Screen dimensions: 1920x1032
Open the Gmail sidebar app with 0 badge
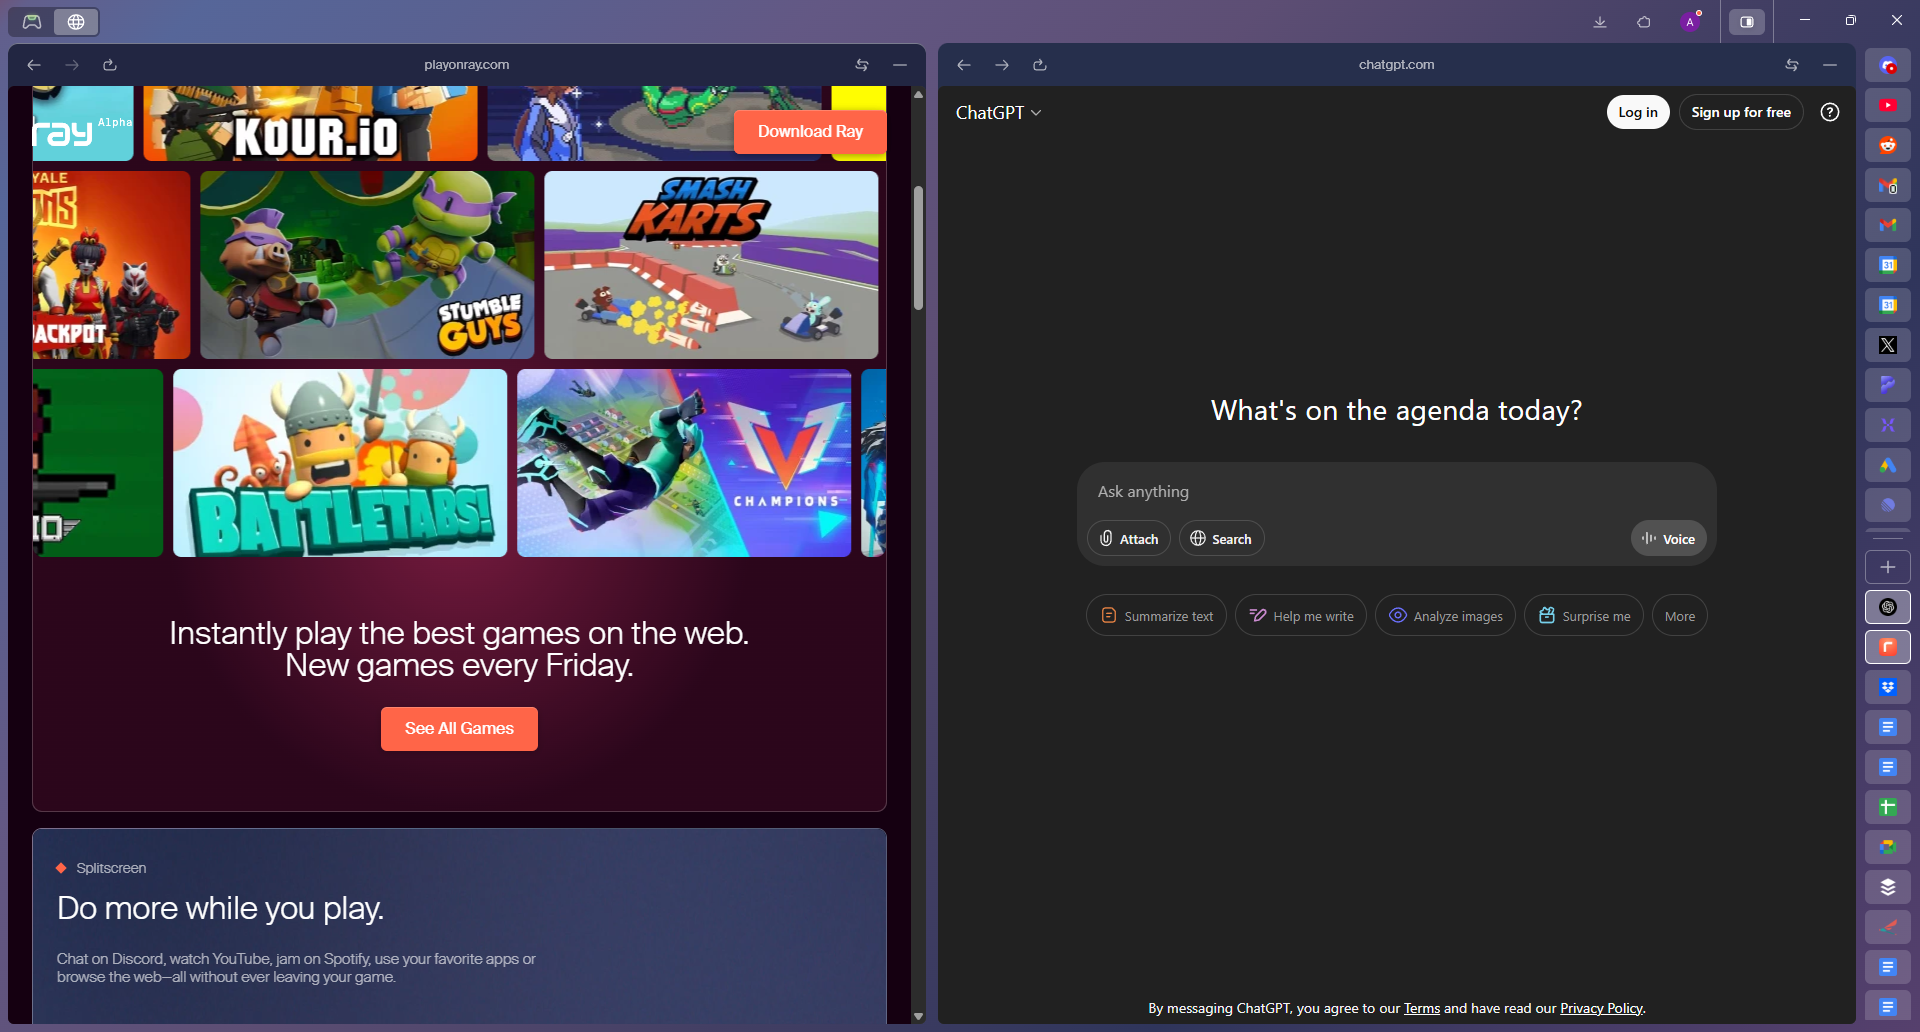coord(1888,185)
